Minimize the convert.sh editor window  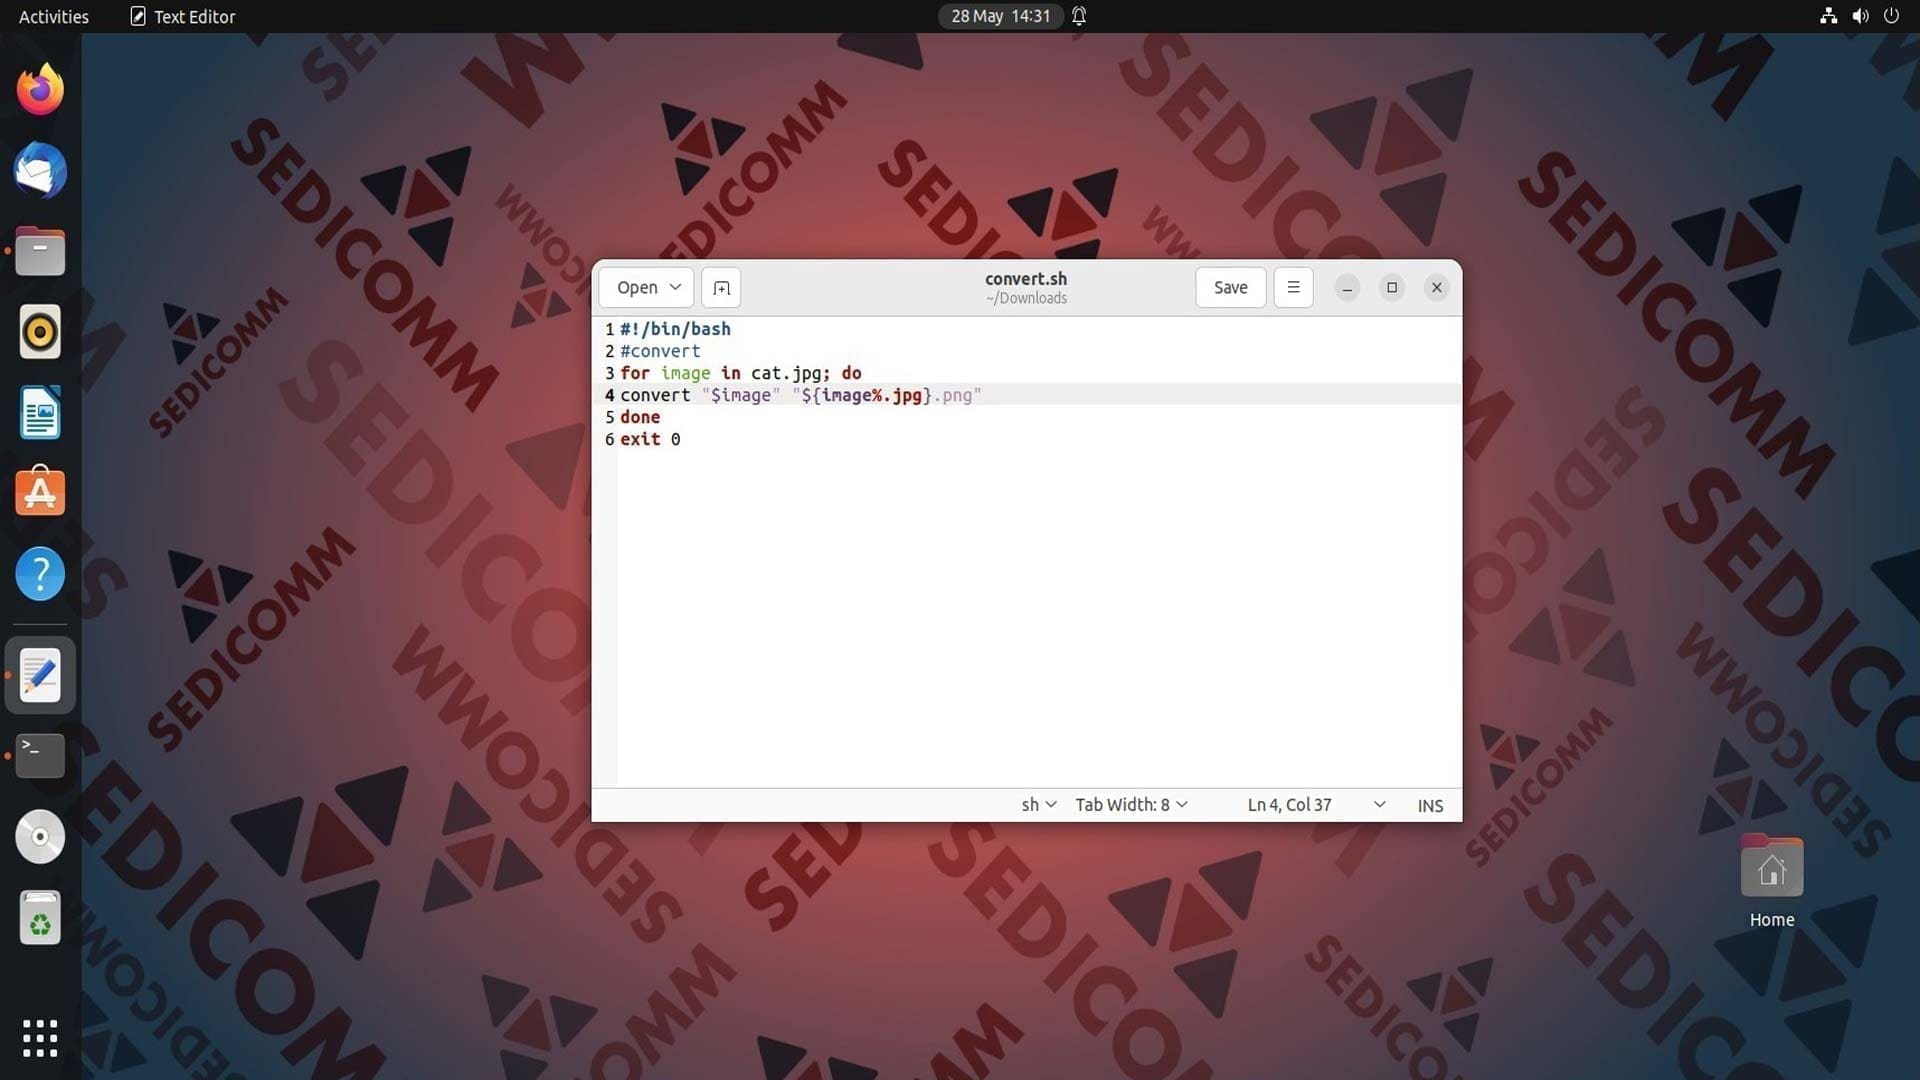[1347, 288]
